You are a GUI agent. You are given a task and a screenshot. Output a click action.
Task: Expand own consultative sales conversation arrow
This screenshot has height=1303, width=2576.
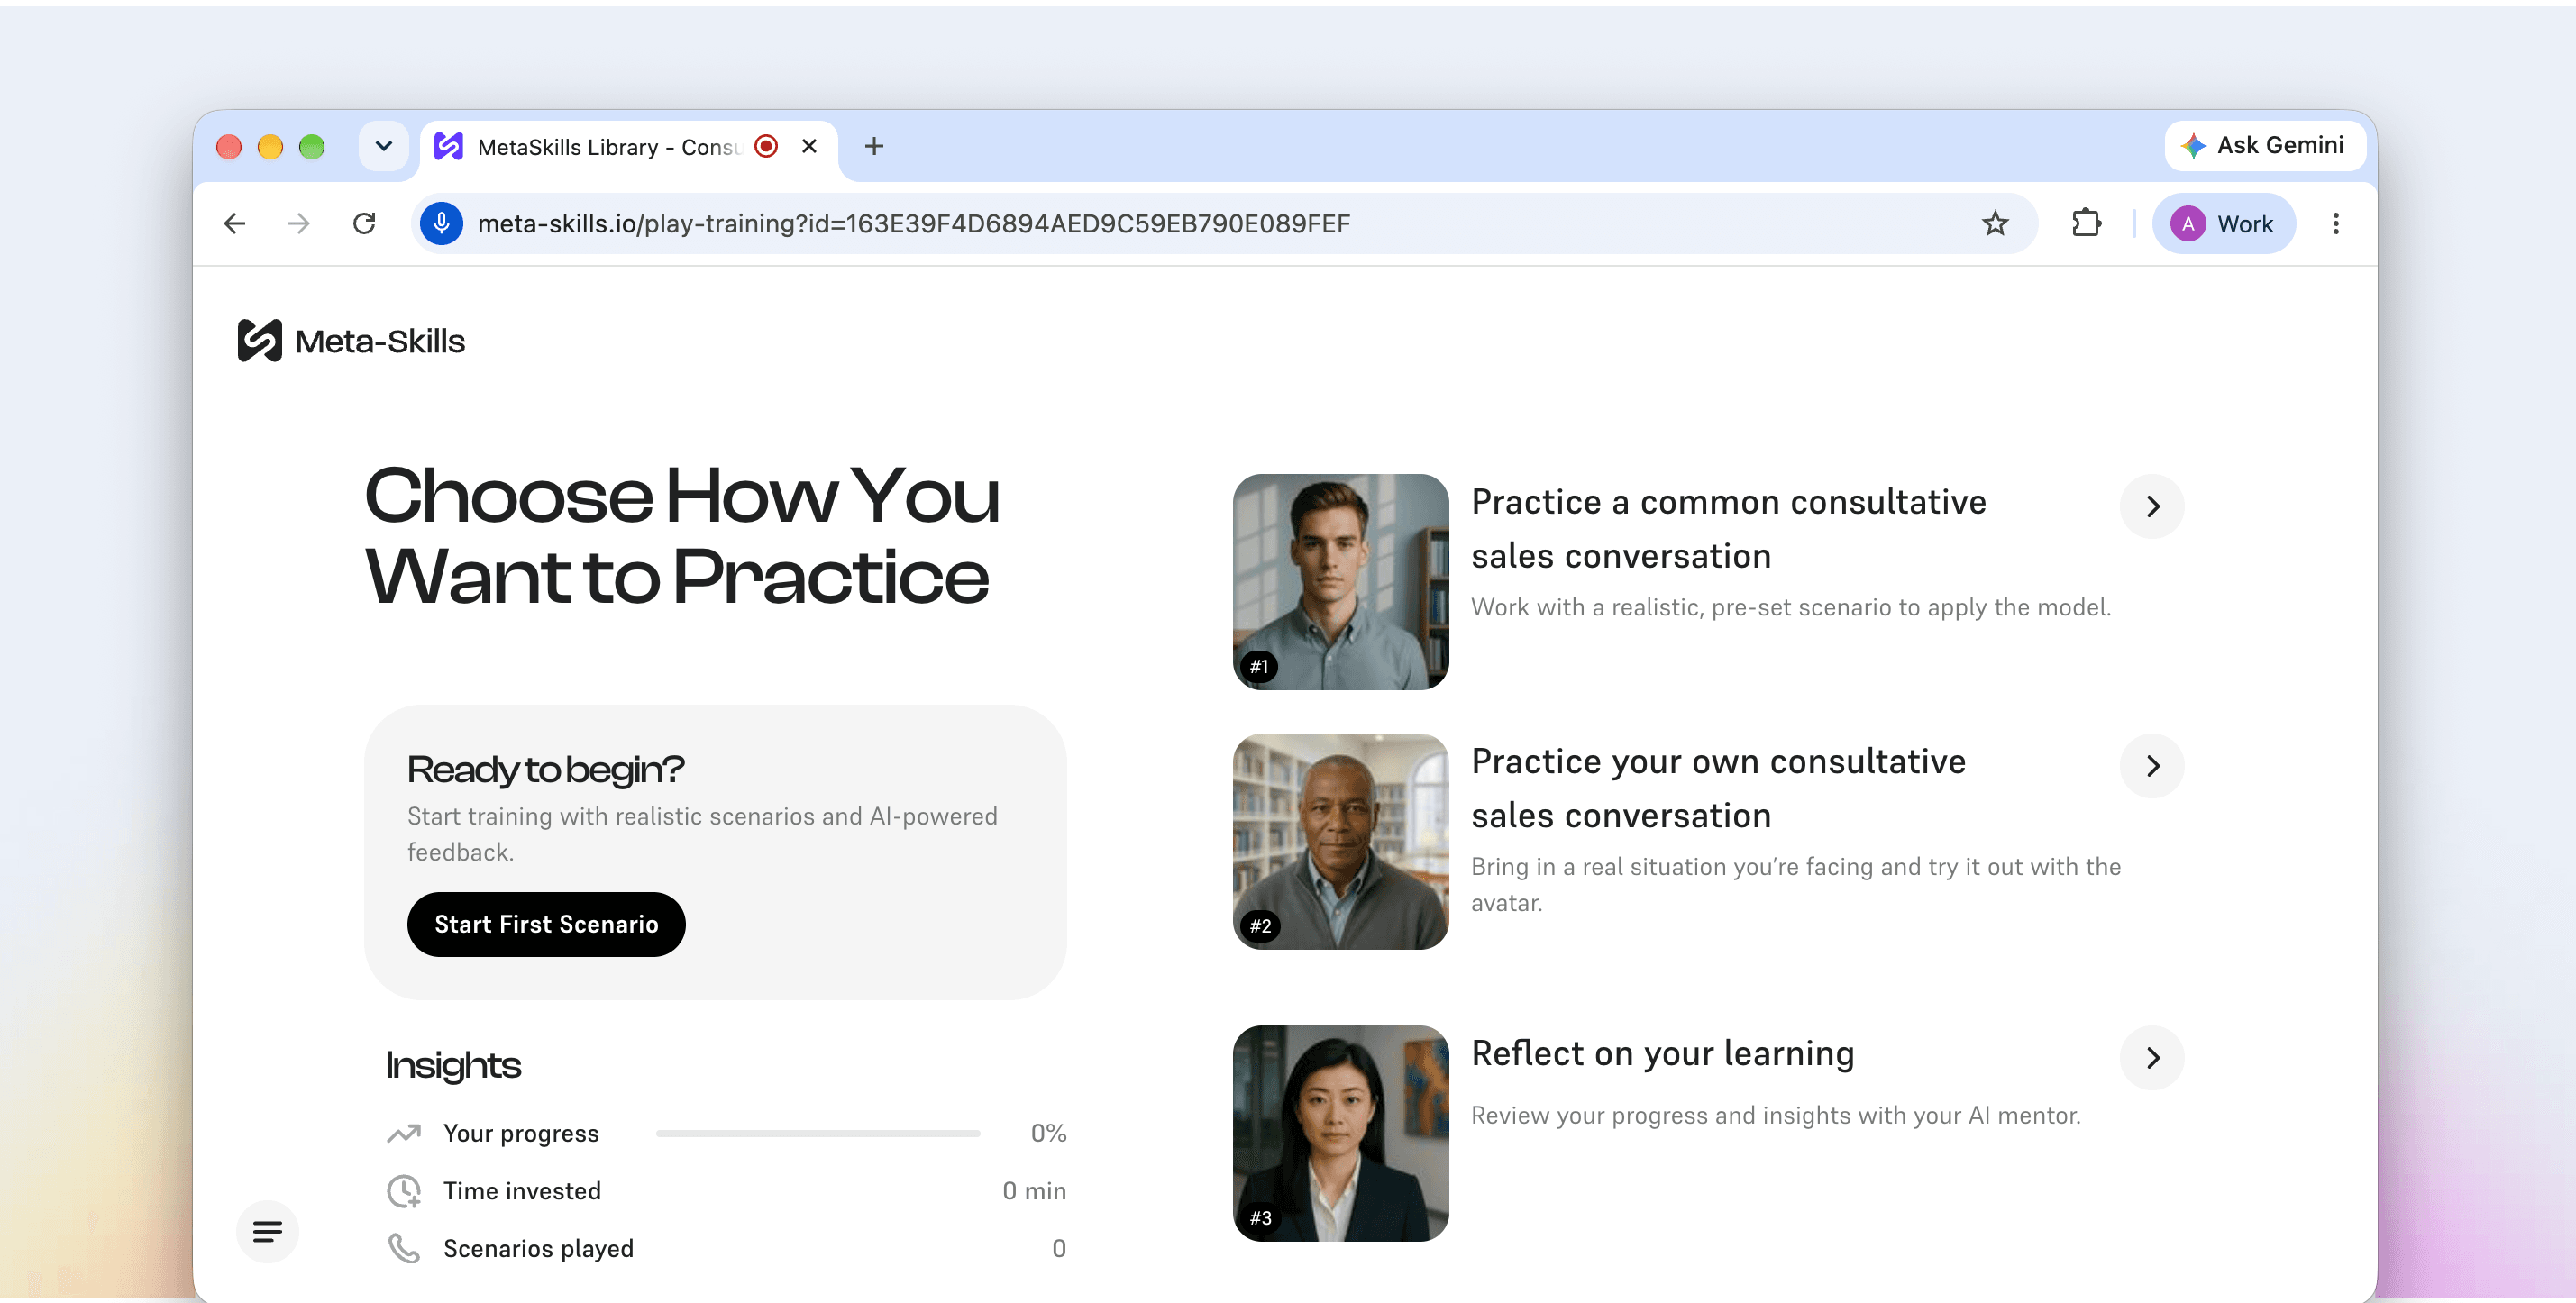click(x=2152, y=766)
